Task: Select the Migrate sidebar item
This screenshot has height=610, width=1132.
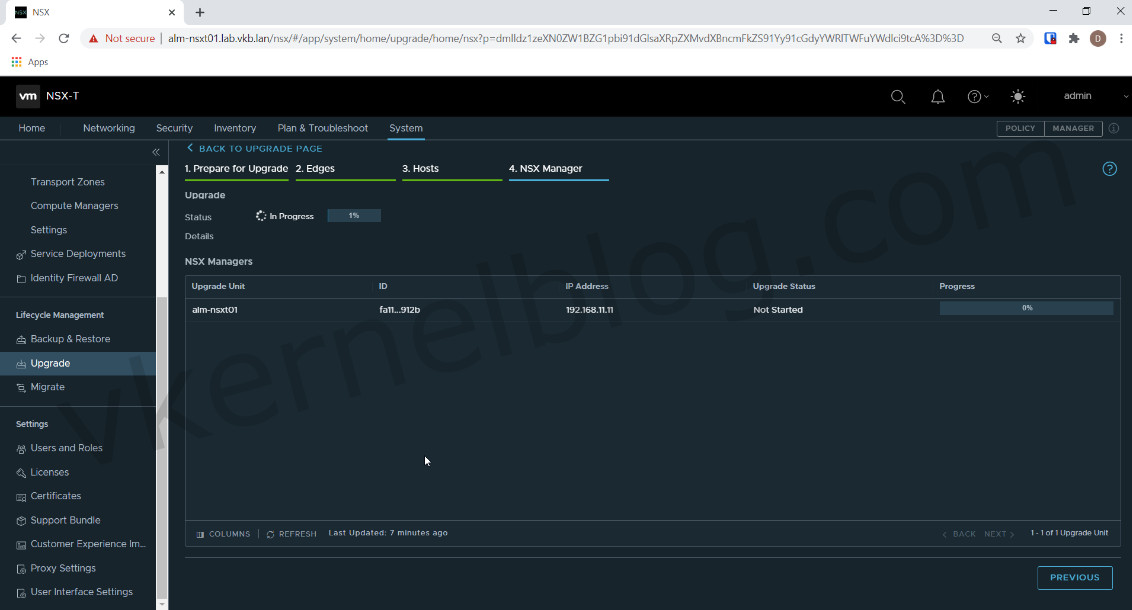Action: (x=48, y=387)
